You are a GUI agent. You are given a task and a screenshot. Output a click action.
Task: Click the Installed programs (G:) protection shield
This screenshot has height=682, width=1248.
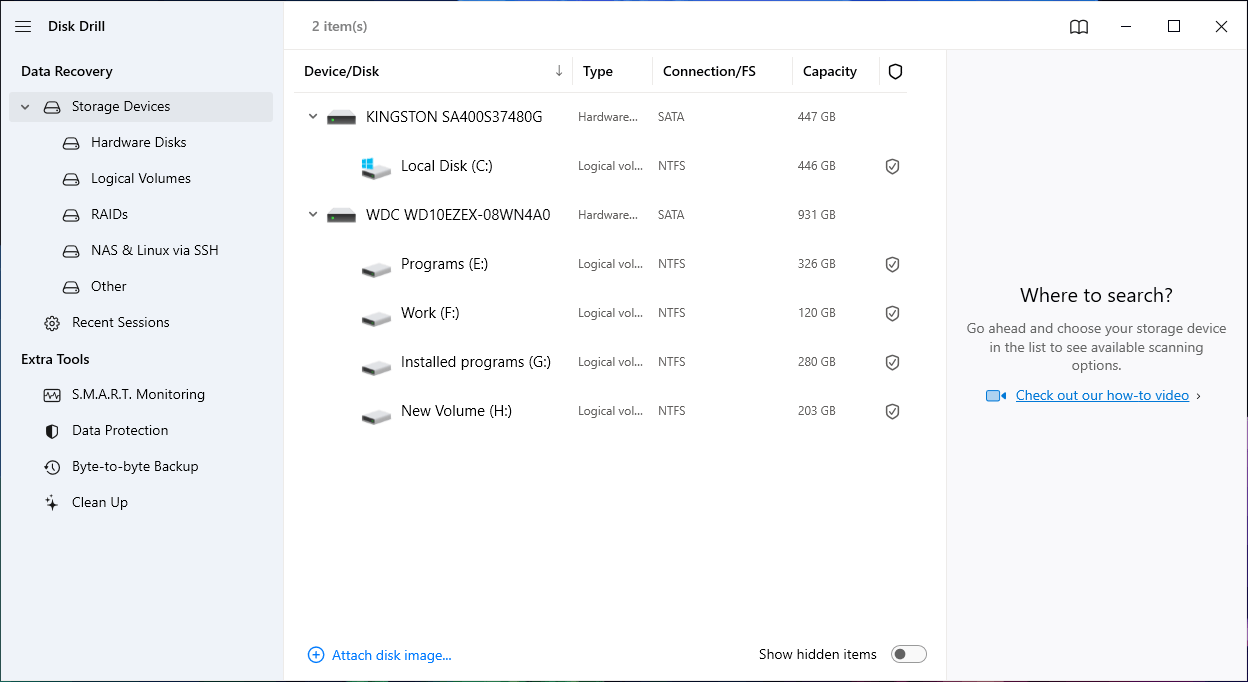893,362
